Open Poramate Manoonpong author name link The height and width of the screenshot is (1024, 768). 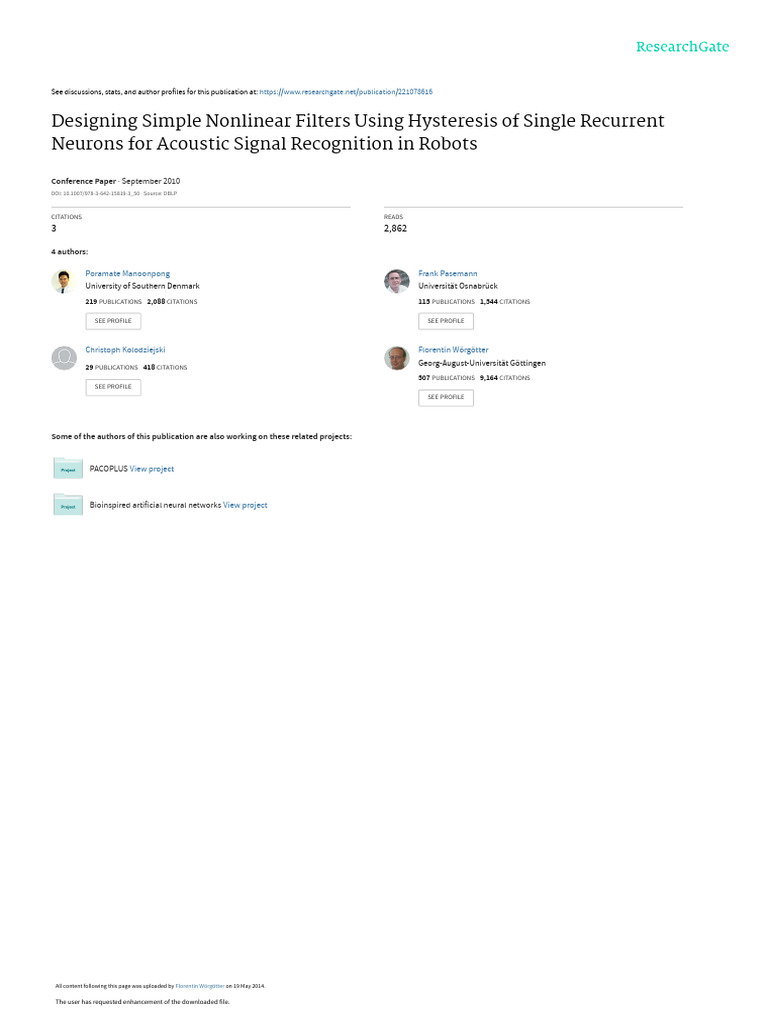coord(127,273)
